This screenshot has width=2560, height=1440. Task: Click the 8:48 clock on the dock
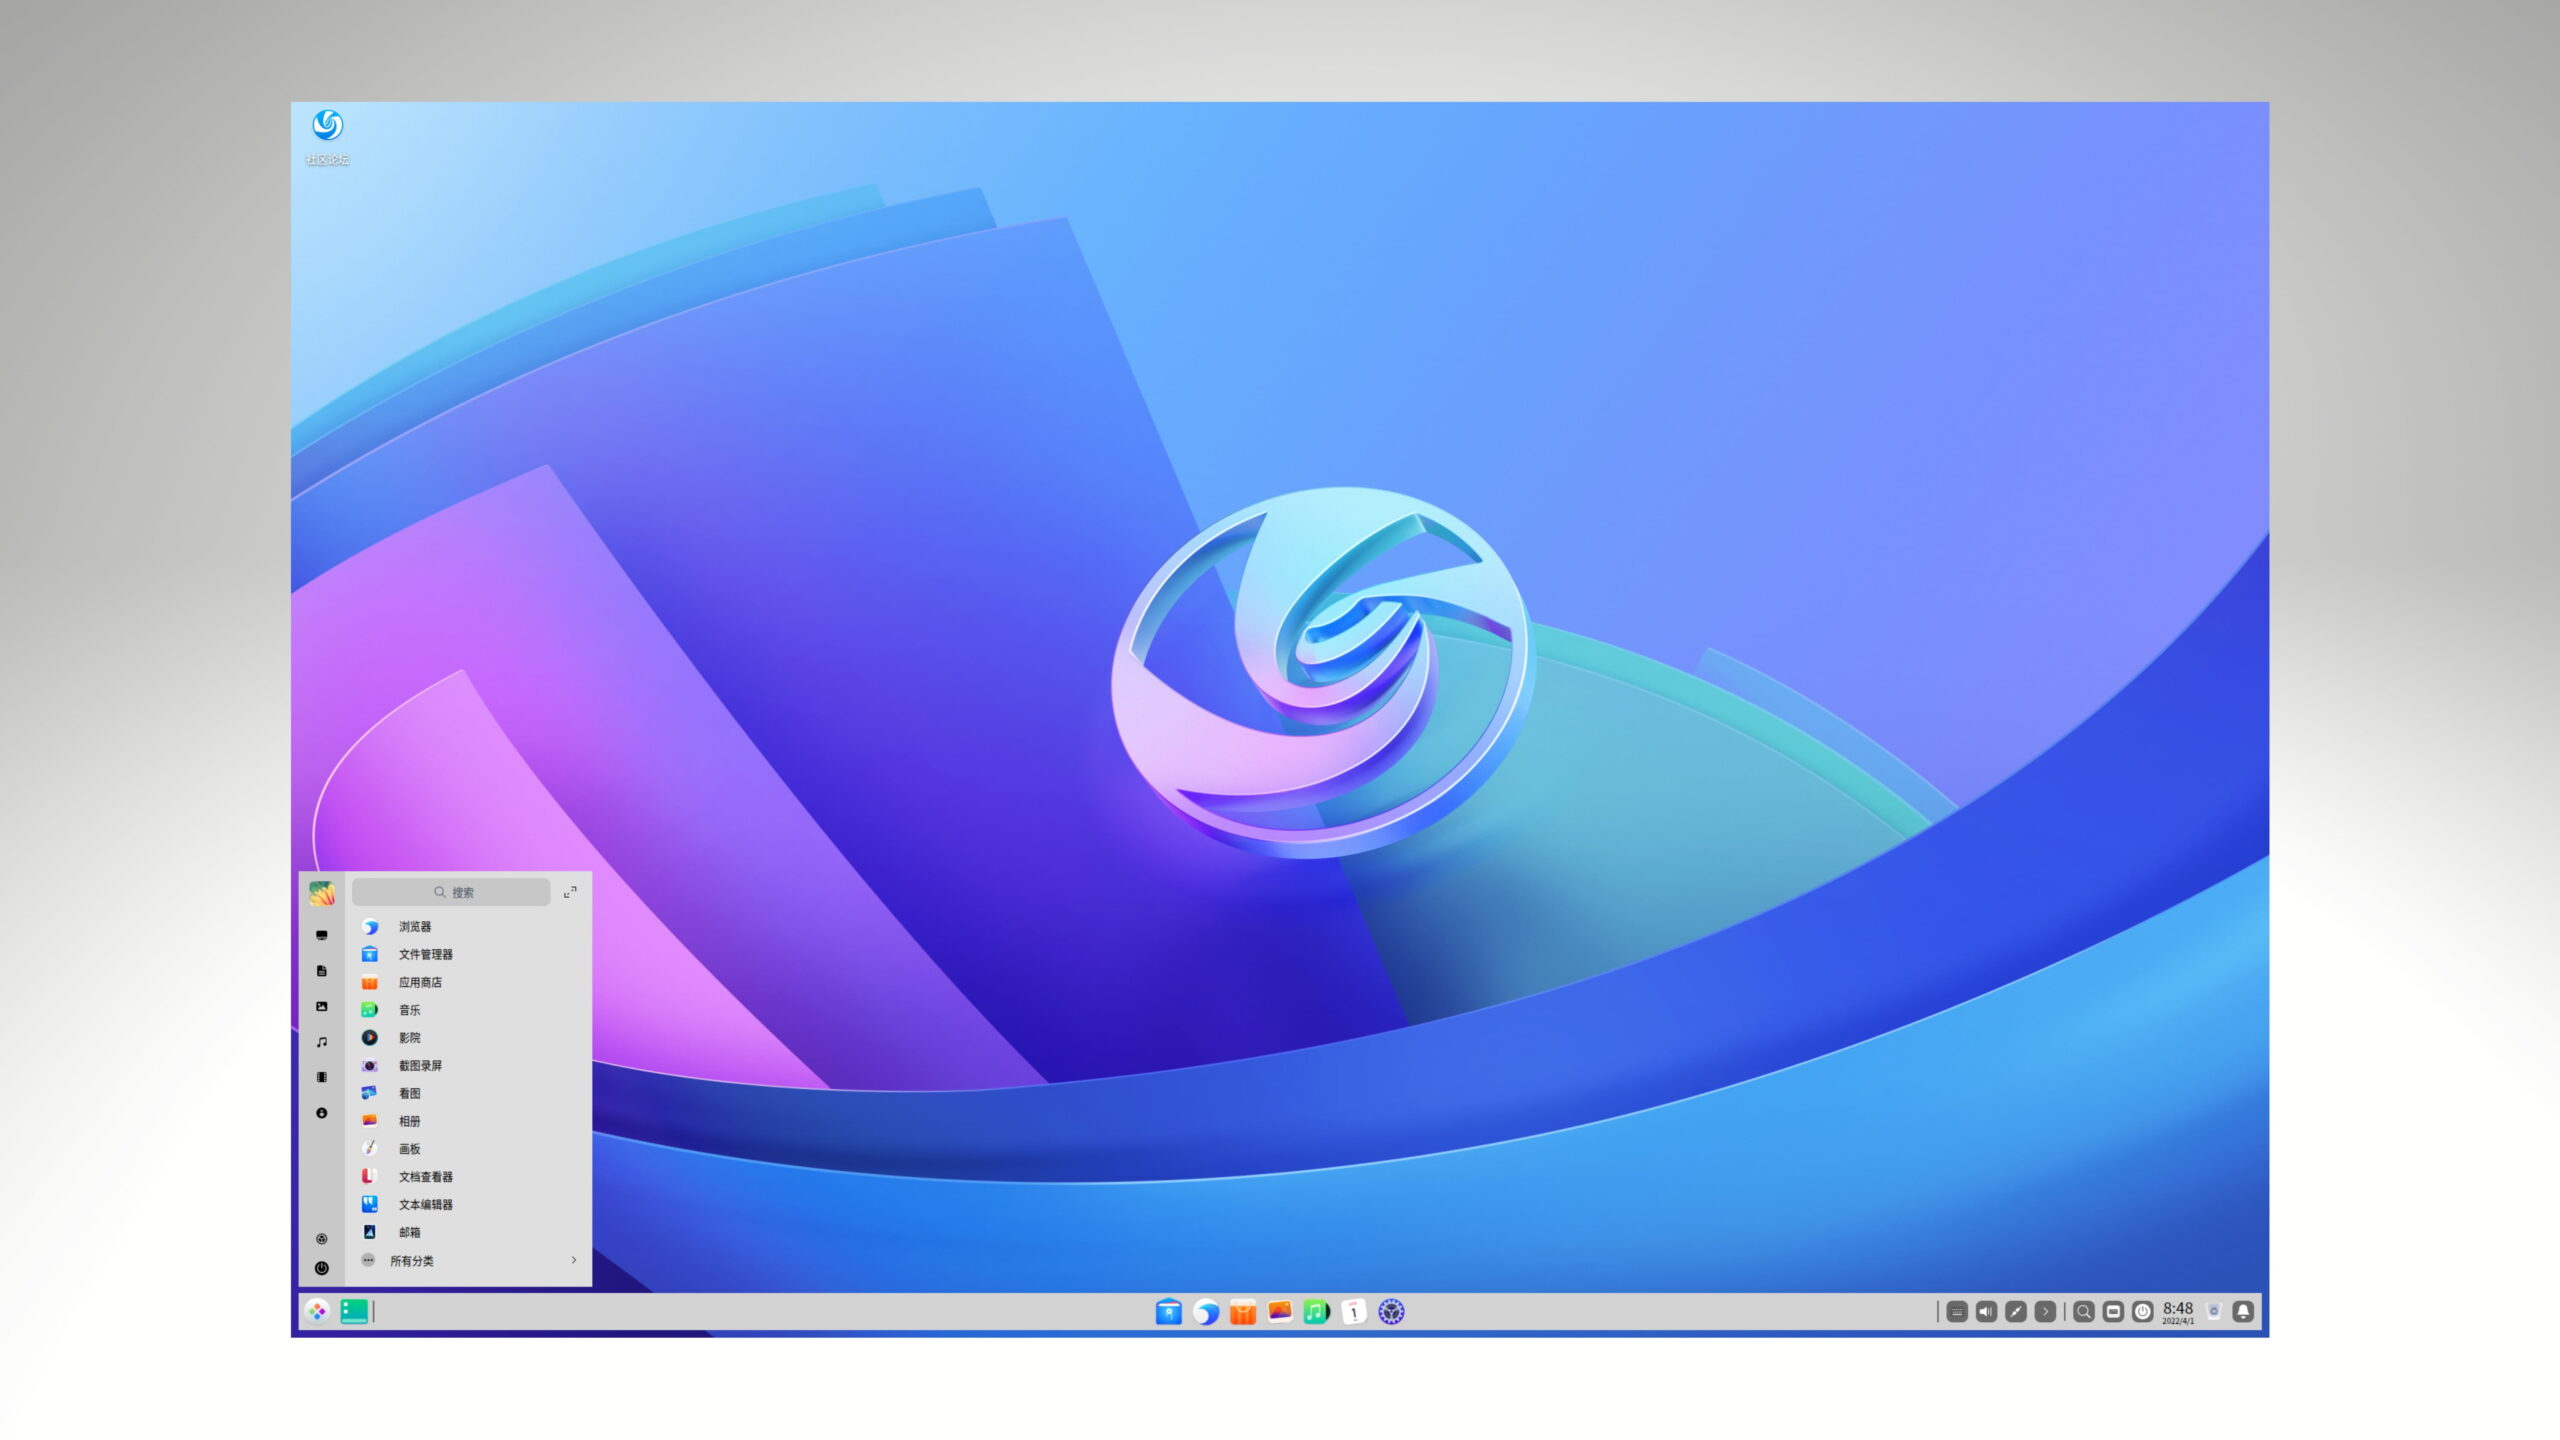click(2178, 1312)
